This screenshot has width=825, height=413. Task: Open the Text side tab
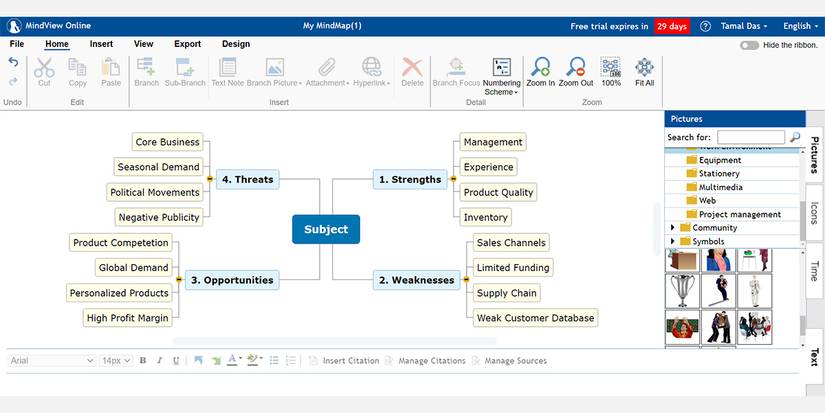click(814, 356)
